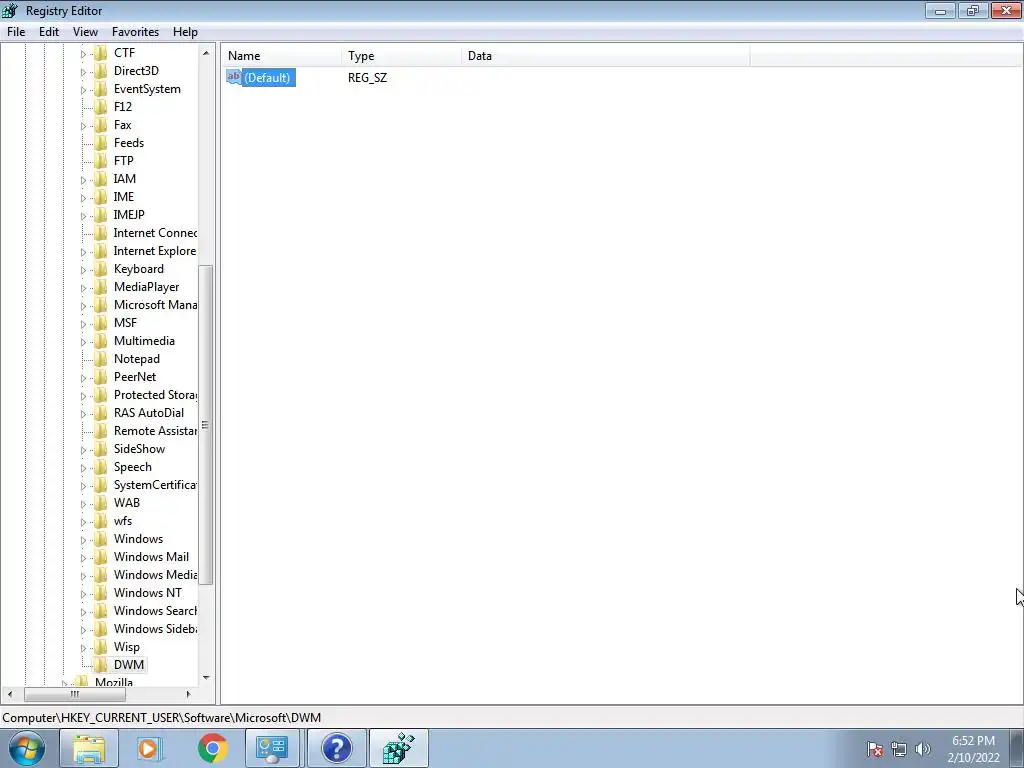This screenshot has width=1024, height=768.
Task: Click the Feeds folder icon
Action: click(x=101, y=142)
